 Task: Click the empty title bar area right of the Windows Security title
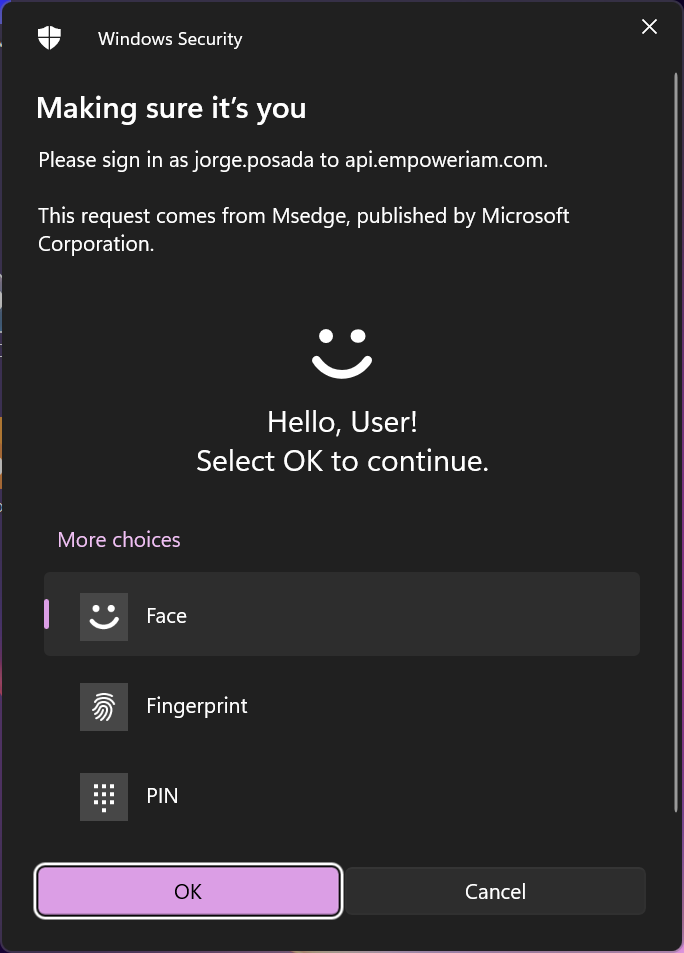pos(430,40)
